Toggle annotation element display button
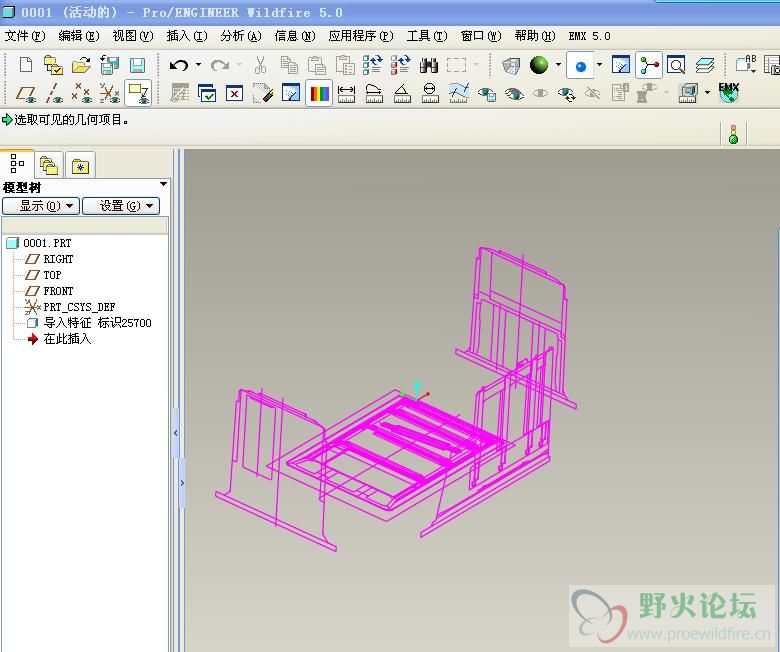 coord(138,93)
